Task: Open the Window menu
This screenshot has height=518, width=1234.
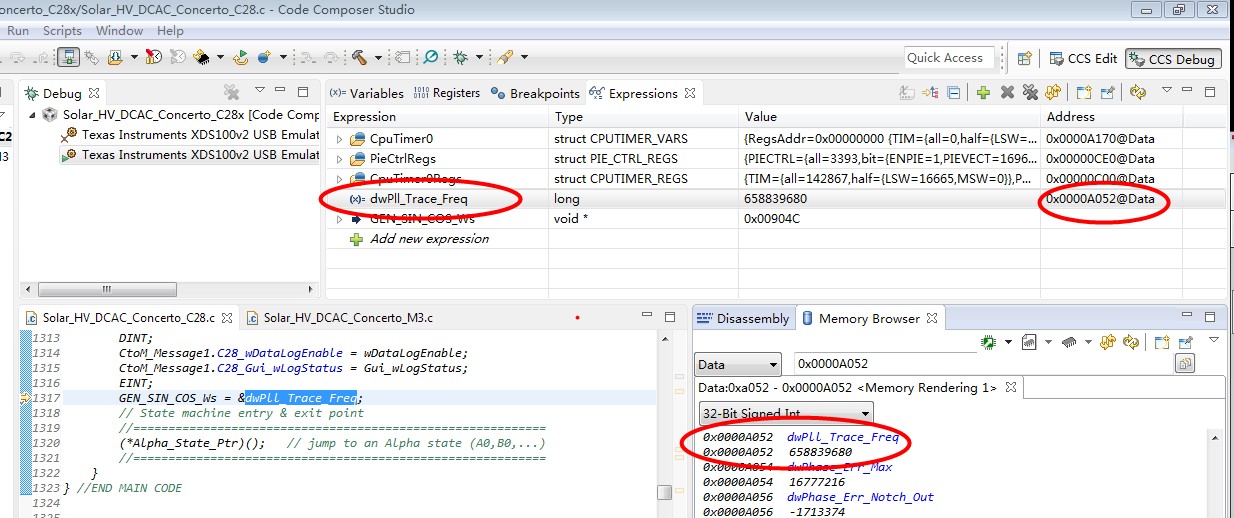Action: tap(119, 31)
